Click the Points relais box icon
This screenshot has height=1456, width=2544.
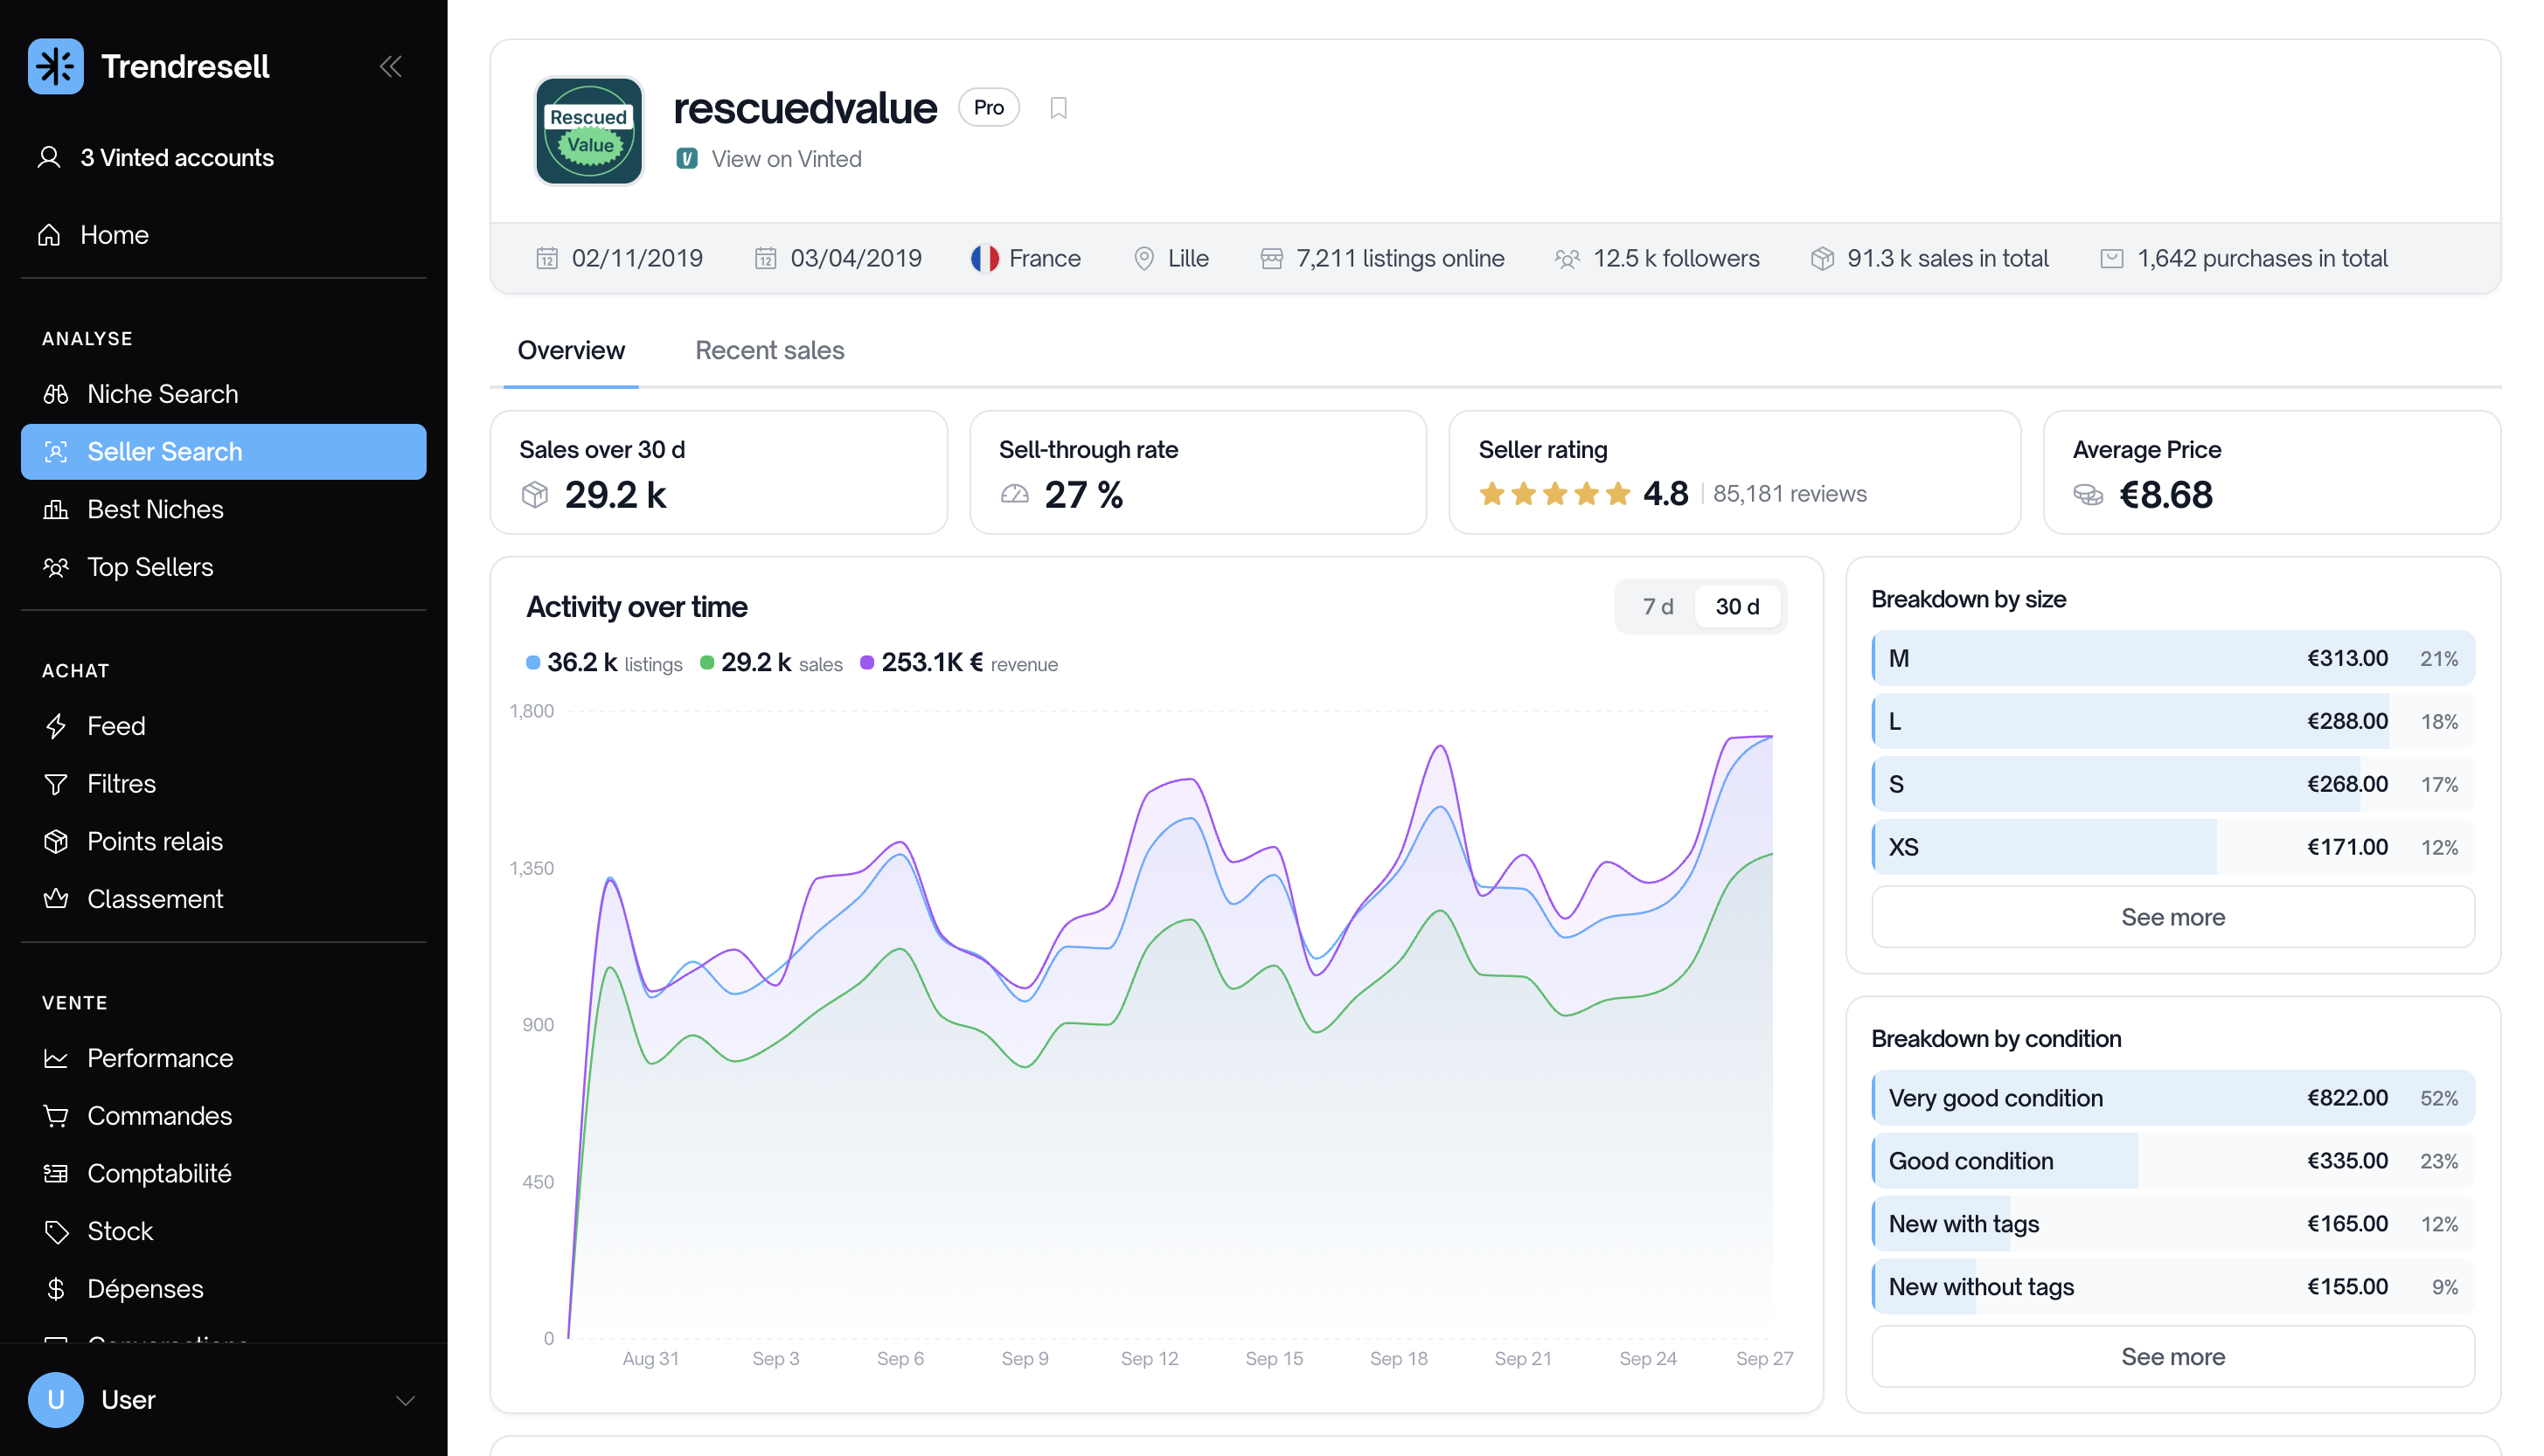pyautogui.click(x=56, y=842)
